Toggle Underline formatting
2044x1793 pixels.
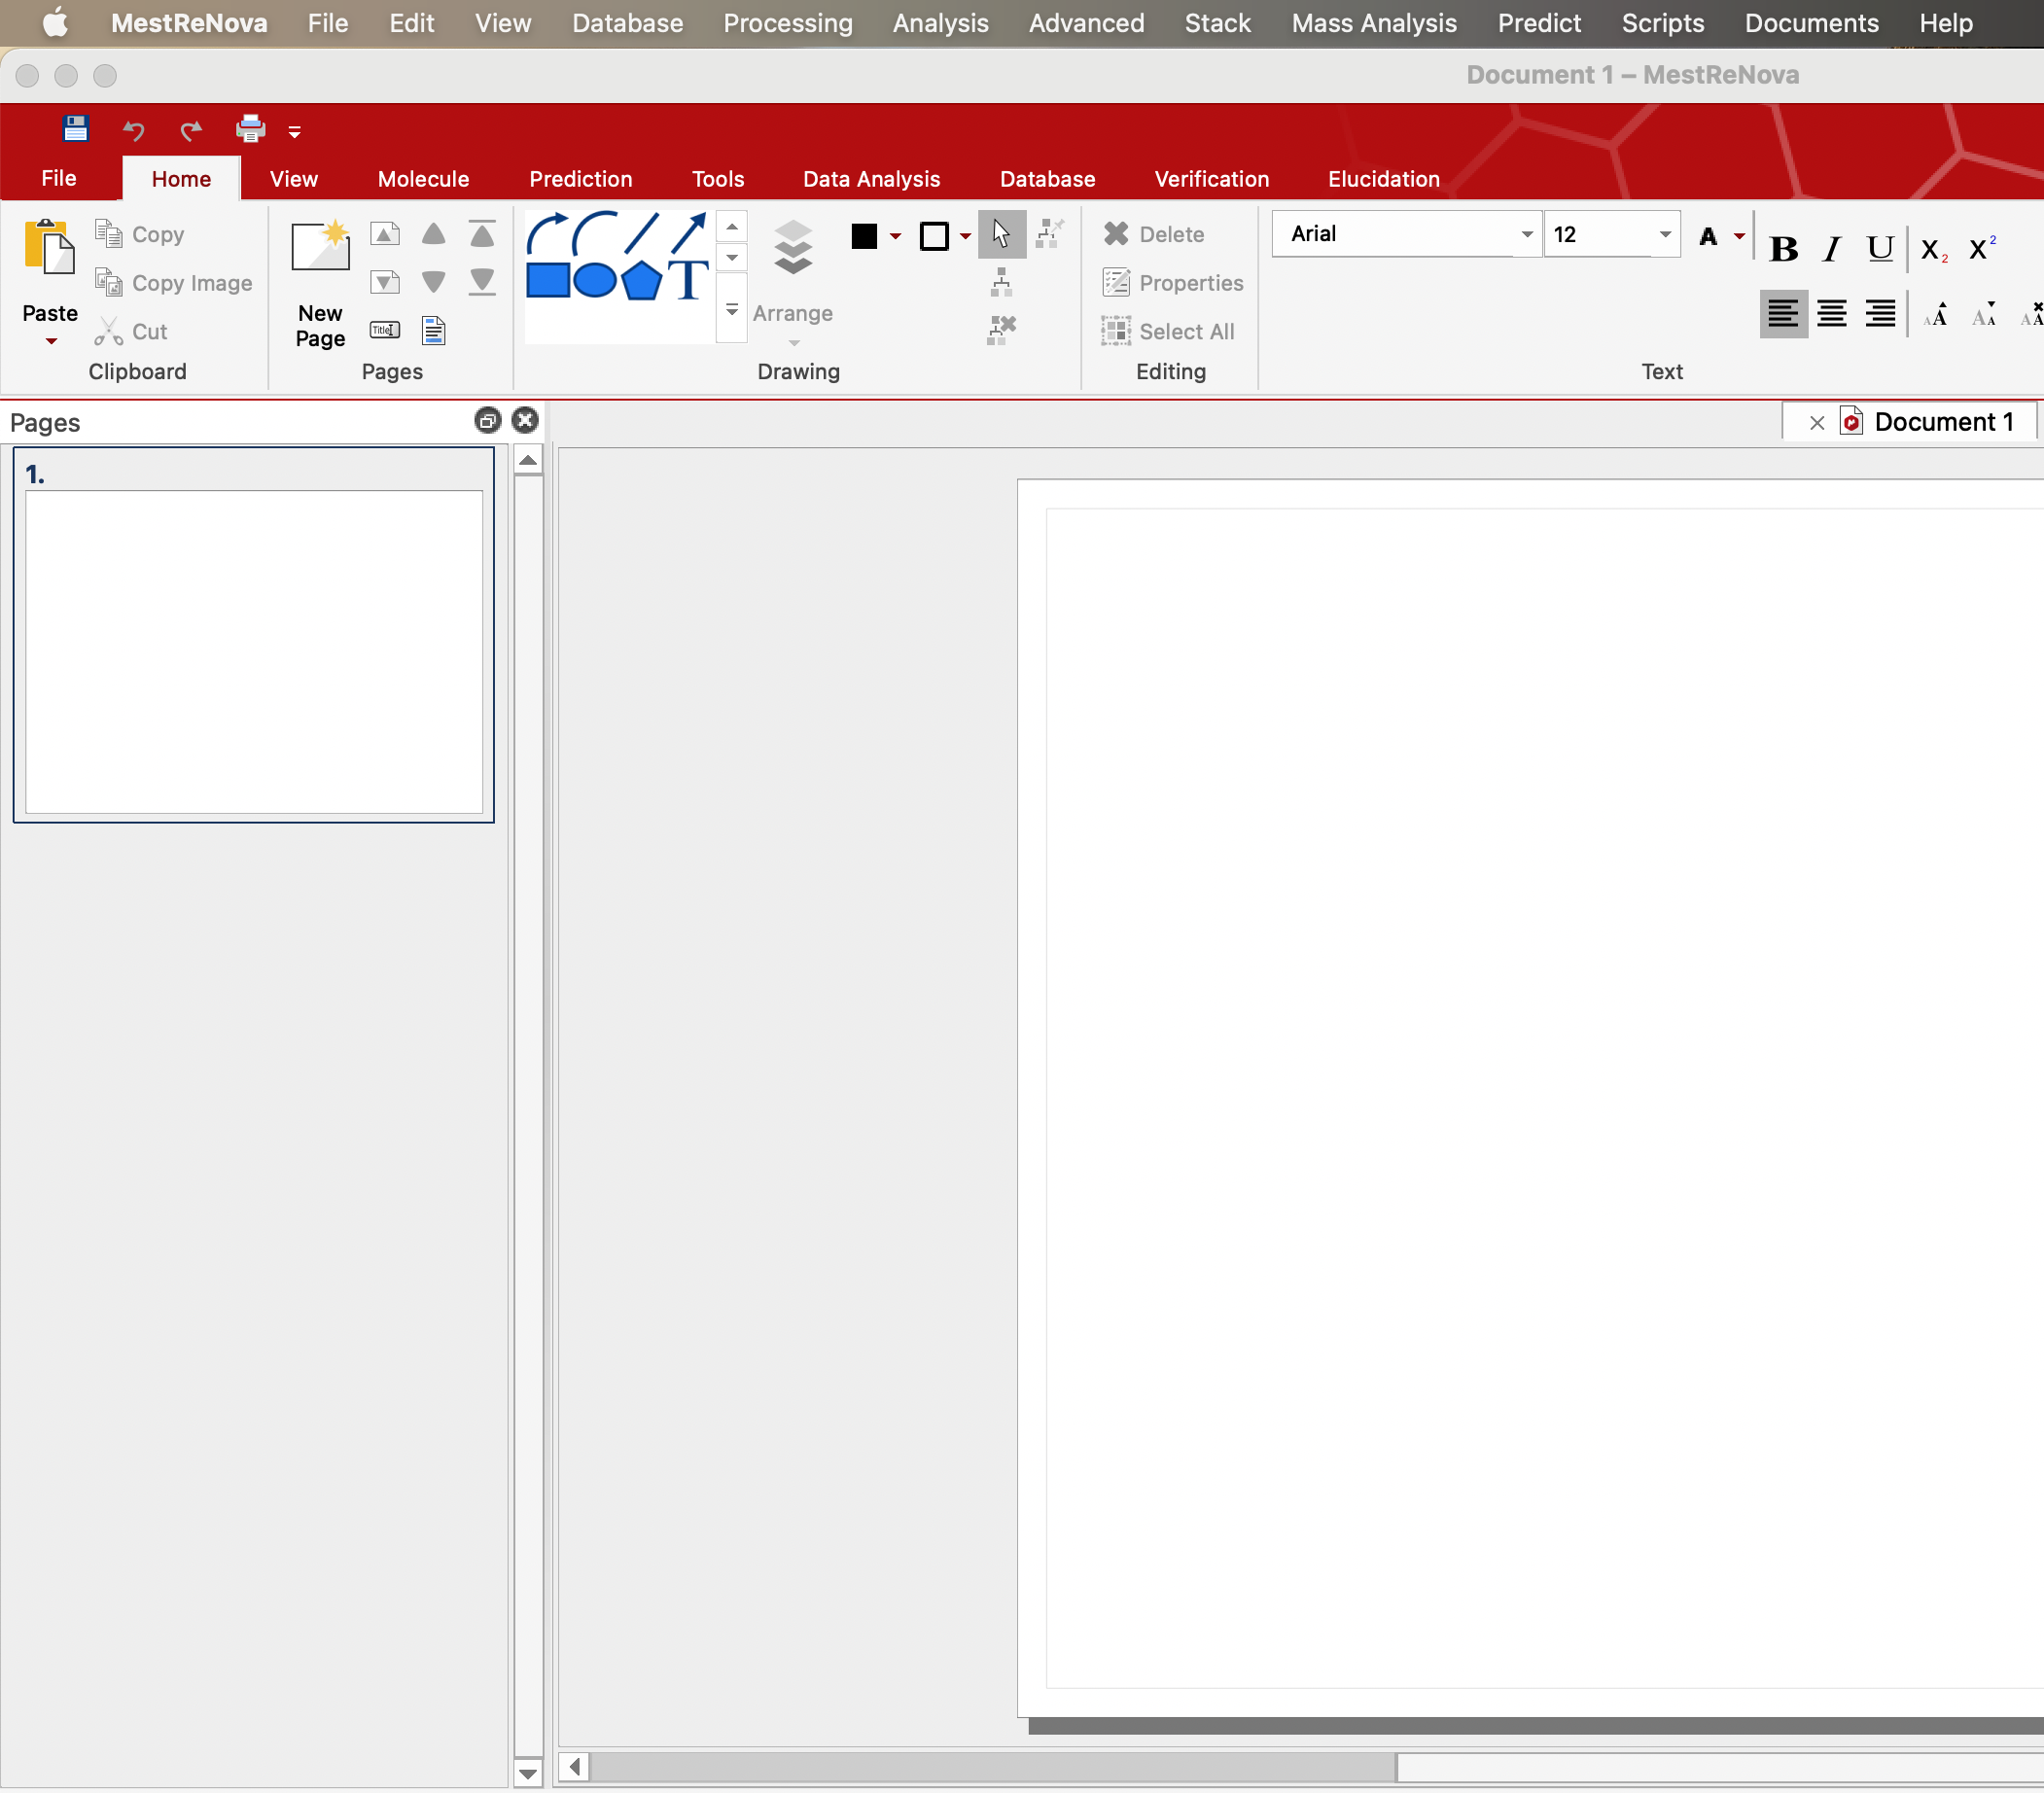tap(1880, 249)
